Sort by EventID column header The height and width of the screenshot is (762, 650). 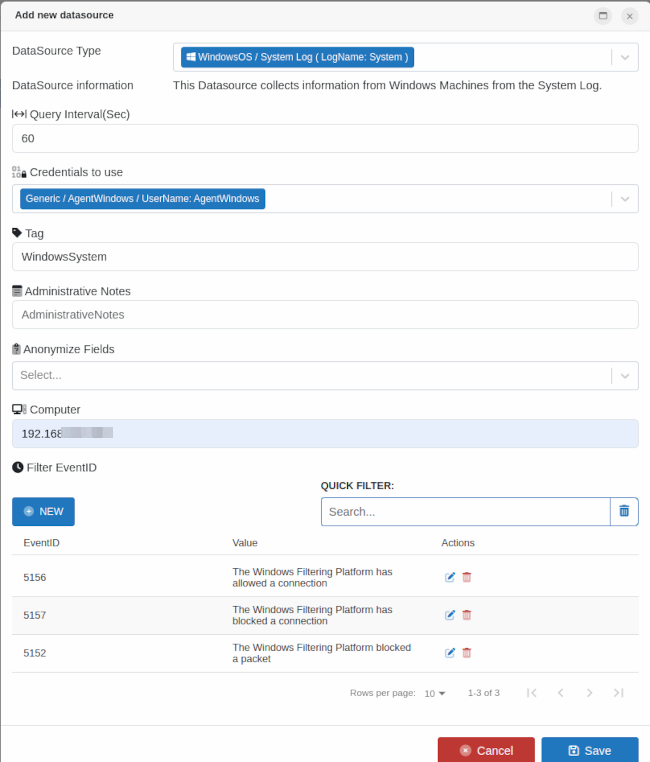pos(41,543)
